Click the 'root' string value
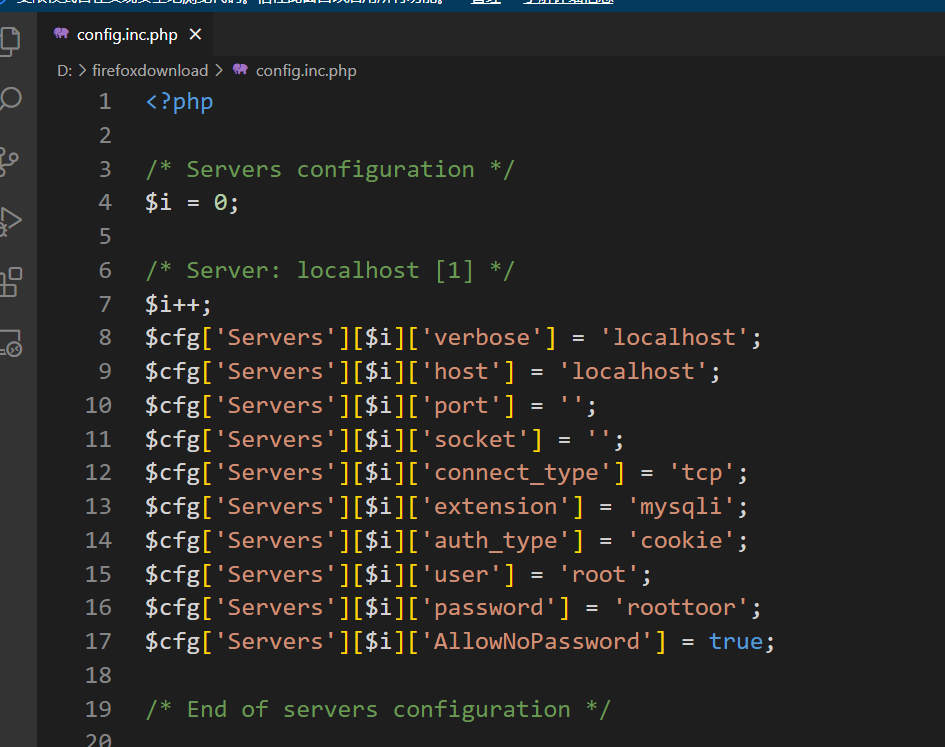 pos(598,574)
